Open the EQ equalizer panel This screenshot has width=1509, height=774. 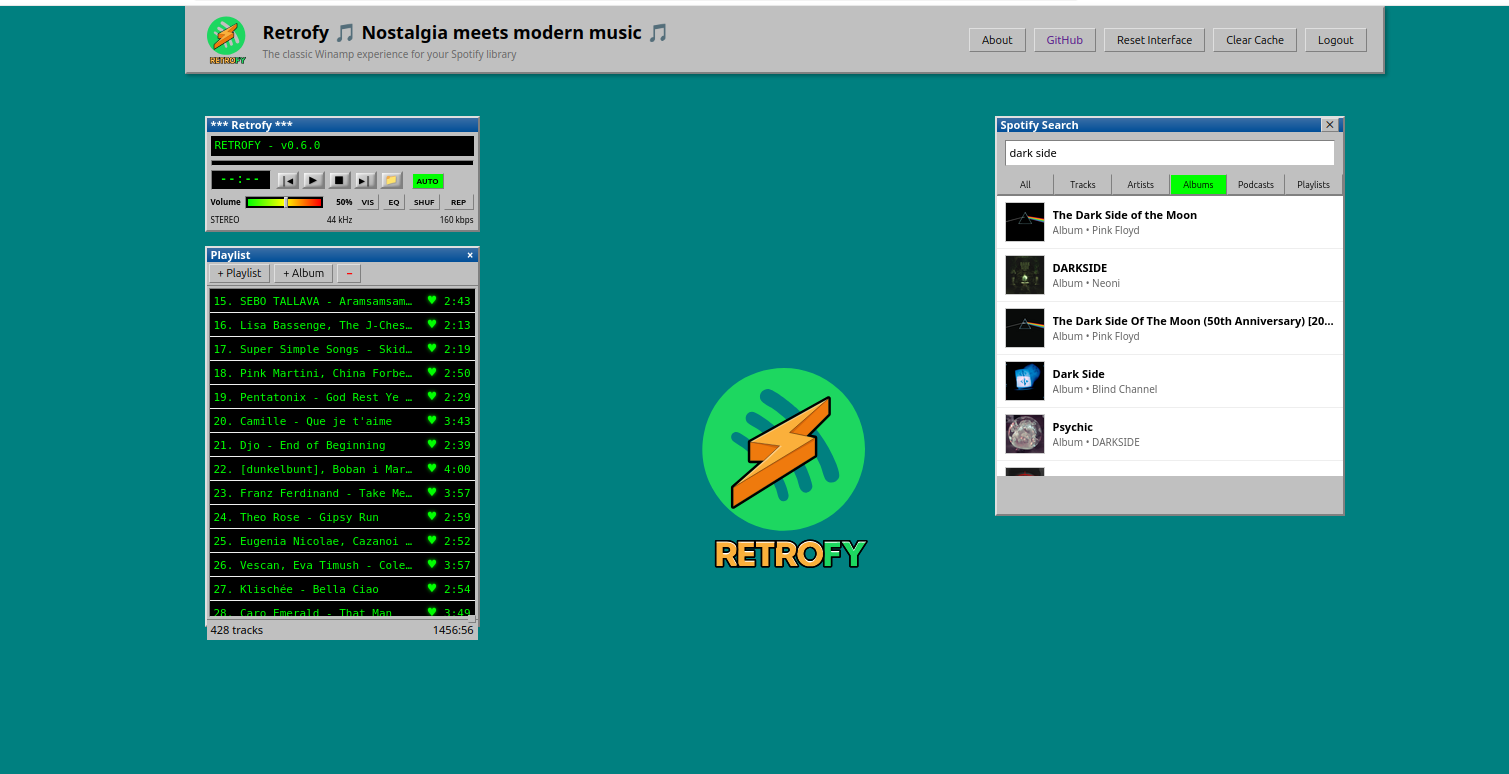pos(393,202)
